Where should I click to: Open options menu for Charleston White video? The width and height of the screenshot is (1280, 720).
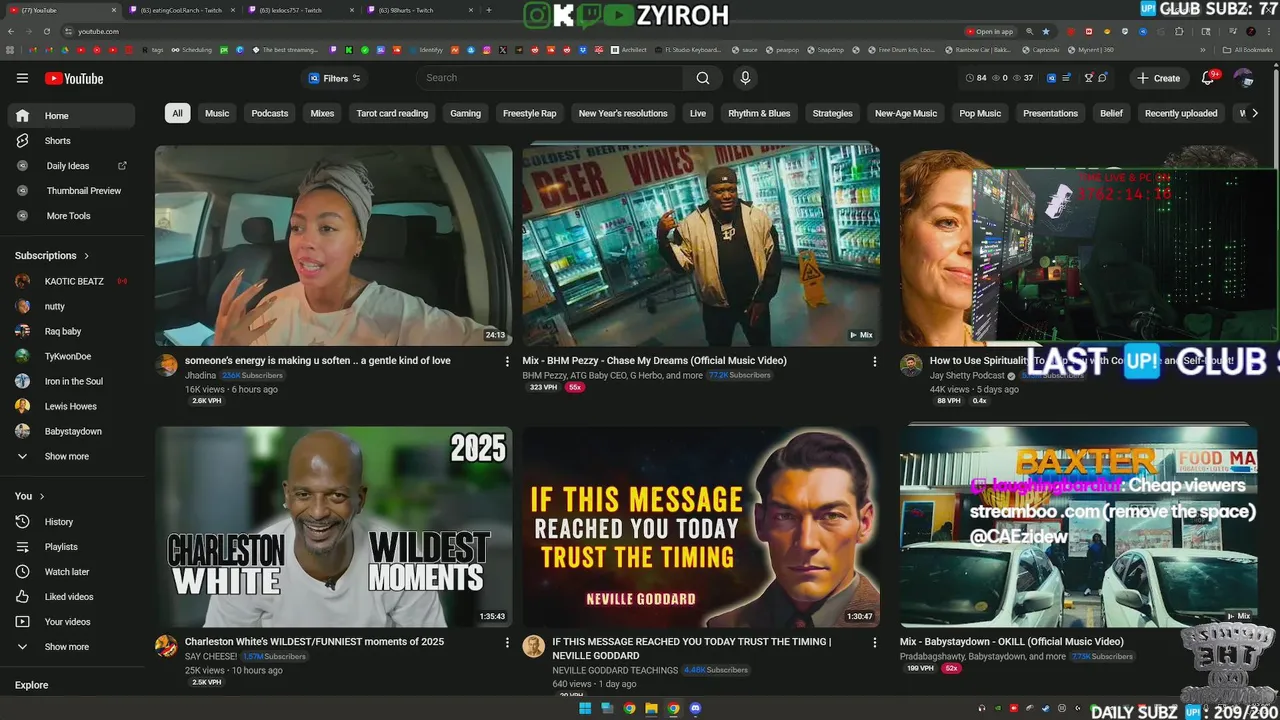(x=507, y=643)
